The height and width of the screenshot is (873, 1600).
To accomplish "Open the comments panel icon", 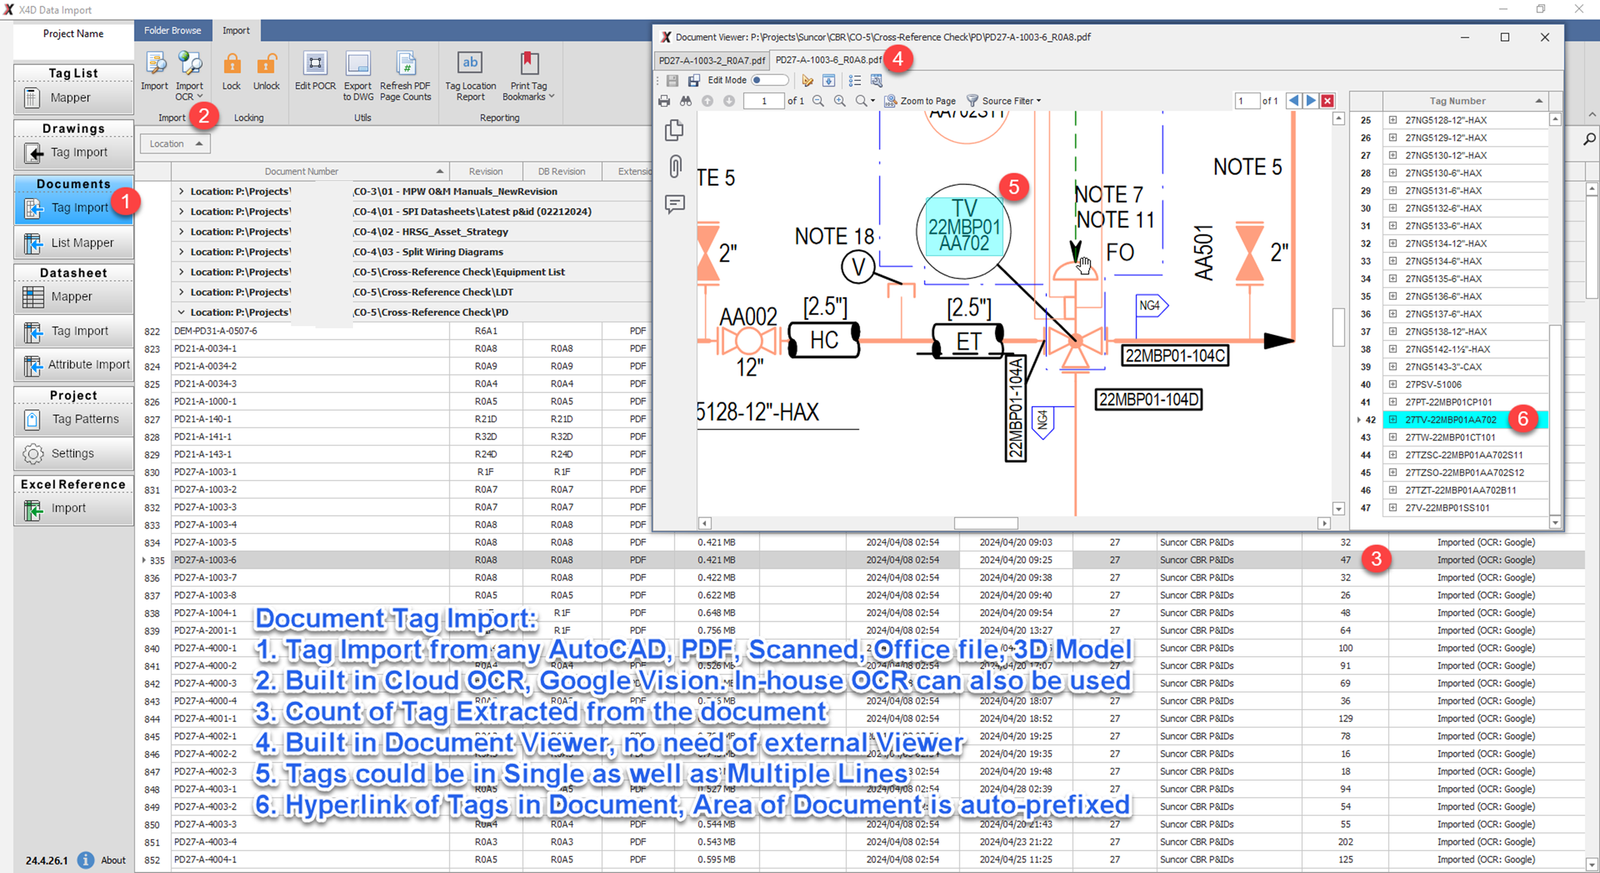I will click(675, 204).
